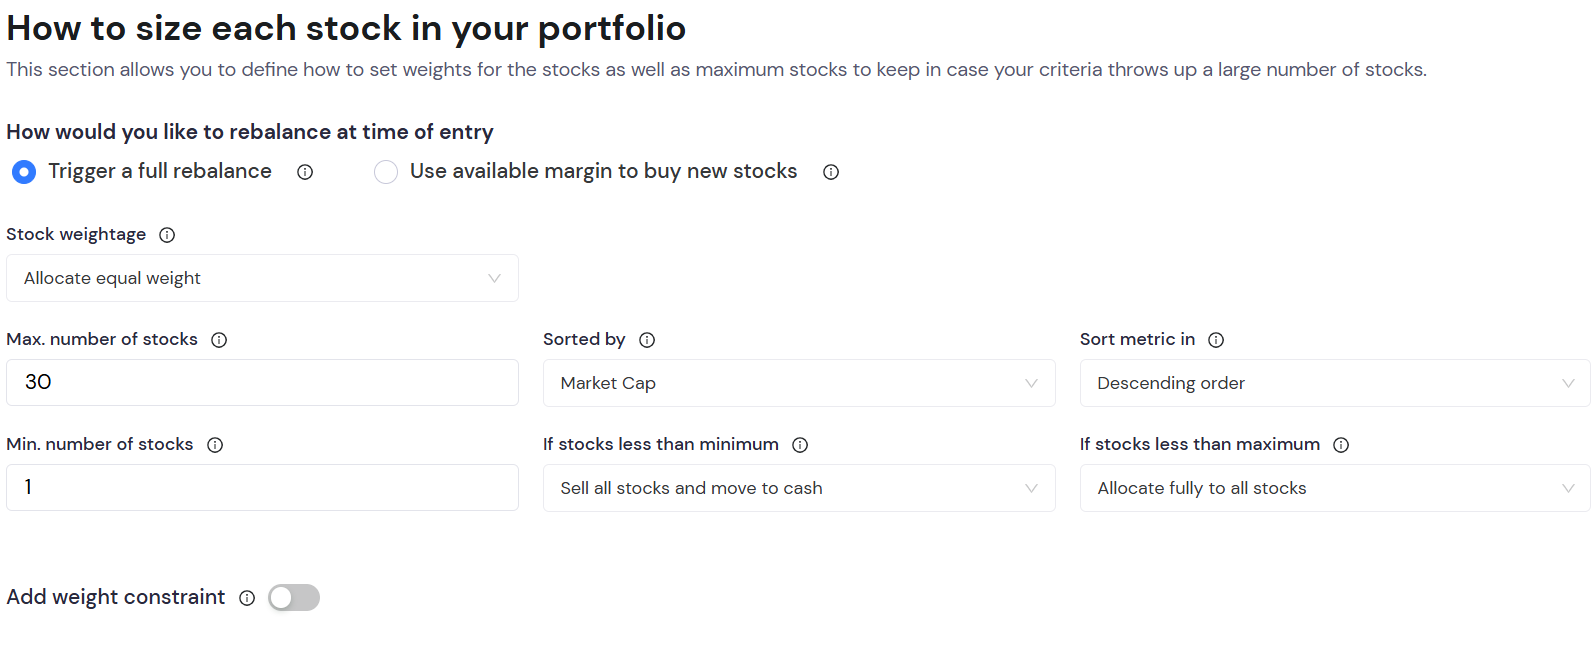This screenshot has width=1591, height=655.
Task: Click info icon for If stocks less than maximum
Action: [1341, 445]
